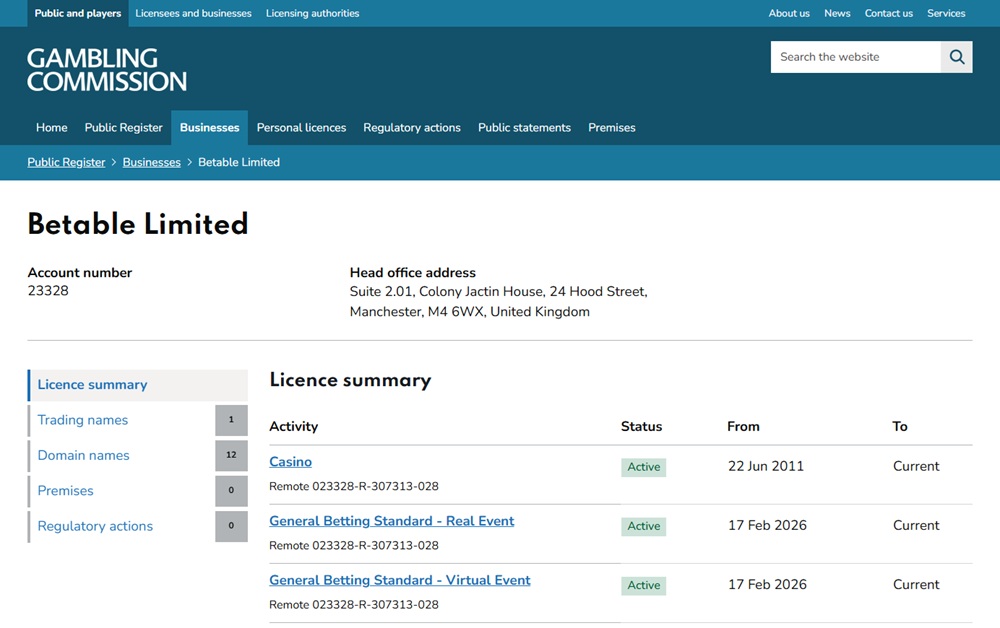Viewport: 1000px width, 628px height.
Task: Open Regulatory actions in top navigation
Action: tap(412, 128)
